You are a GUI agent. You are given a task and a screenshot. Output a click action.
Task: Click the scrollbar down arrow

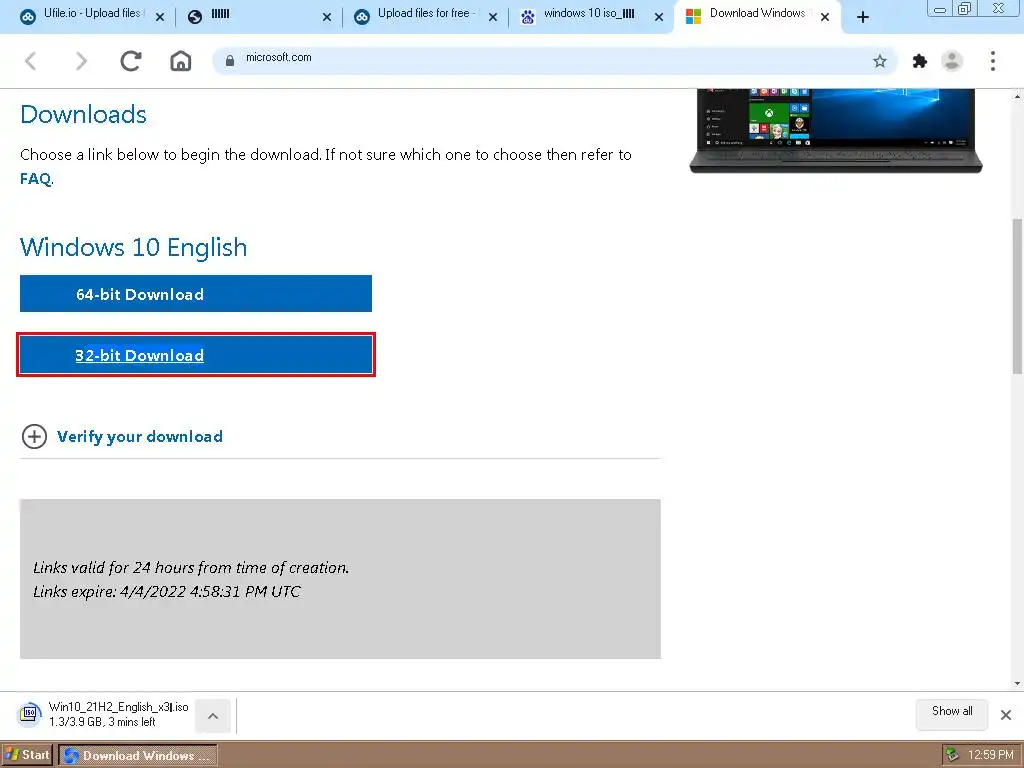[1017, 684]
